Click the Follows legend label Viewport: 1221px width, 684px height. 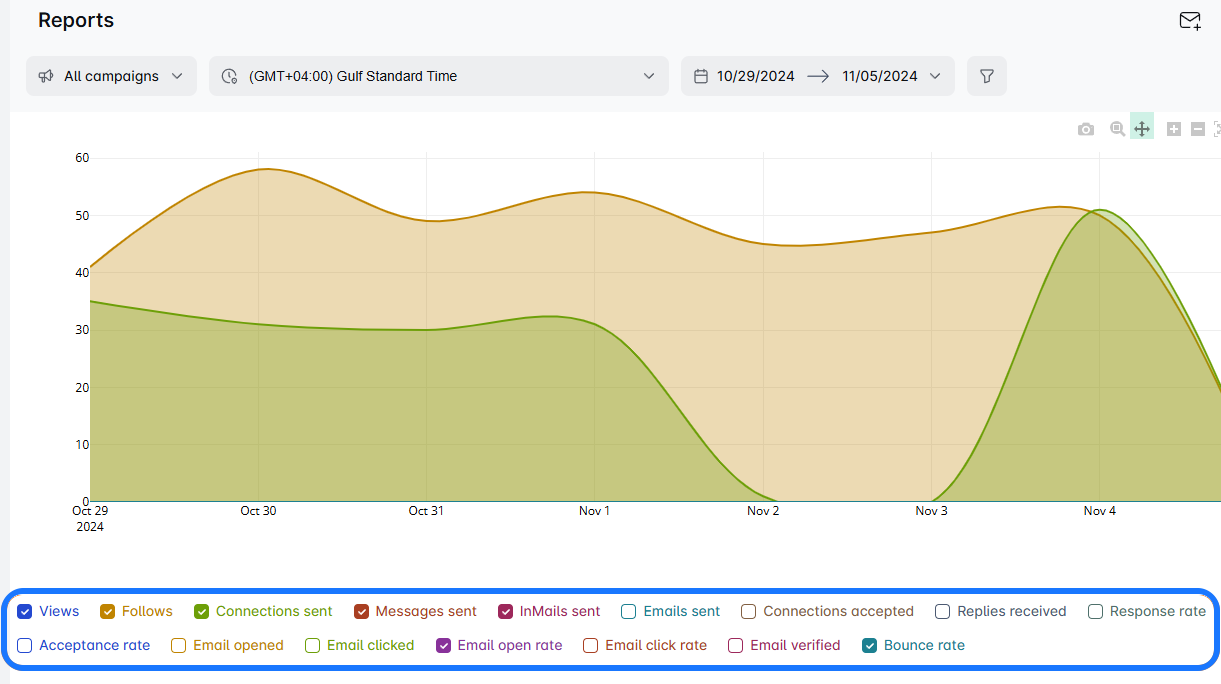[147, 611]
